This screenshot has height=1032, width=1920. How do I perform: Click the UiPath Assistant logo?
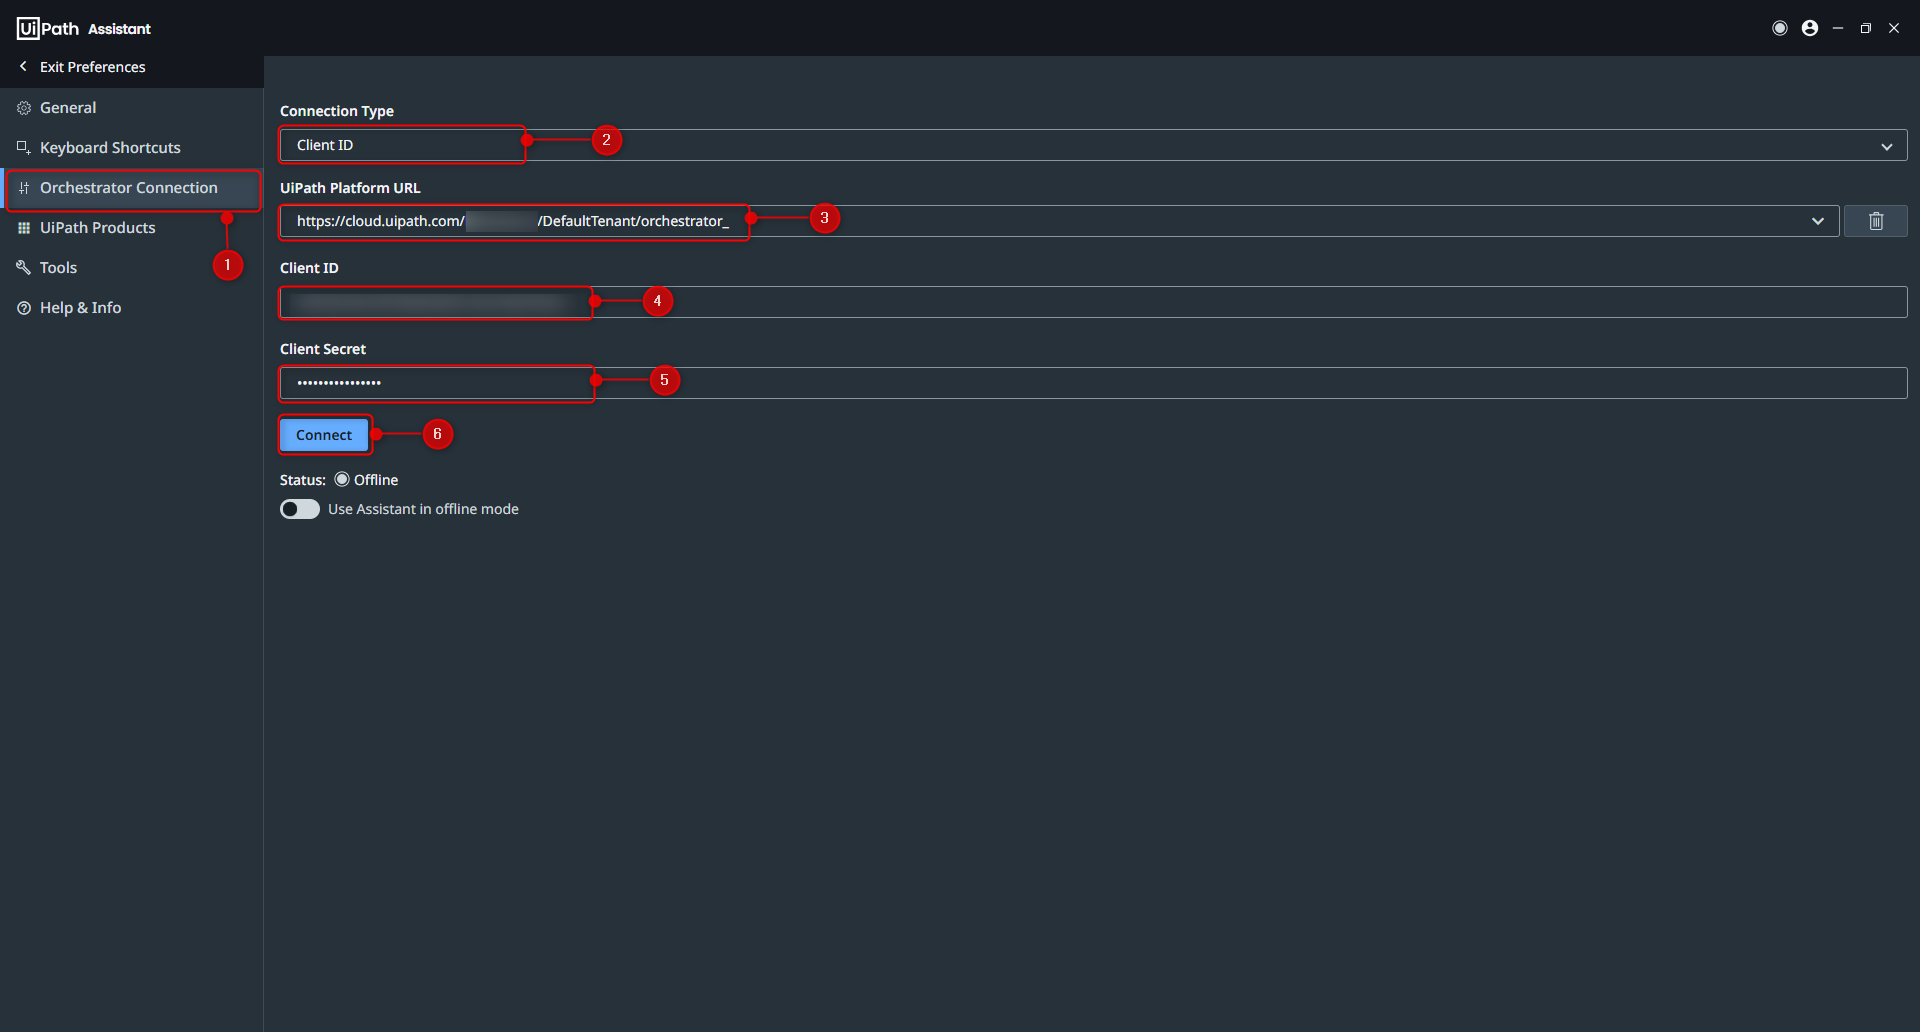pos(84,28)
